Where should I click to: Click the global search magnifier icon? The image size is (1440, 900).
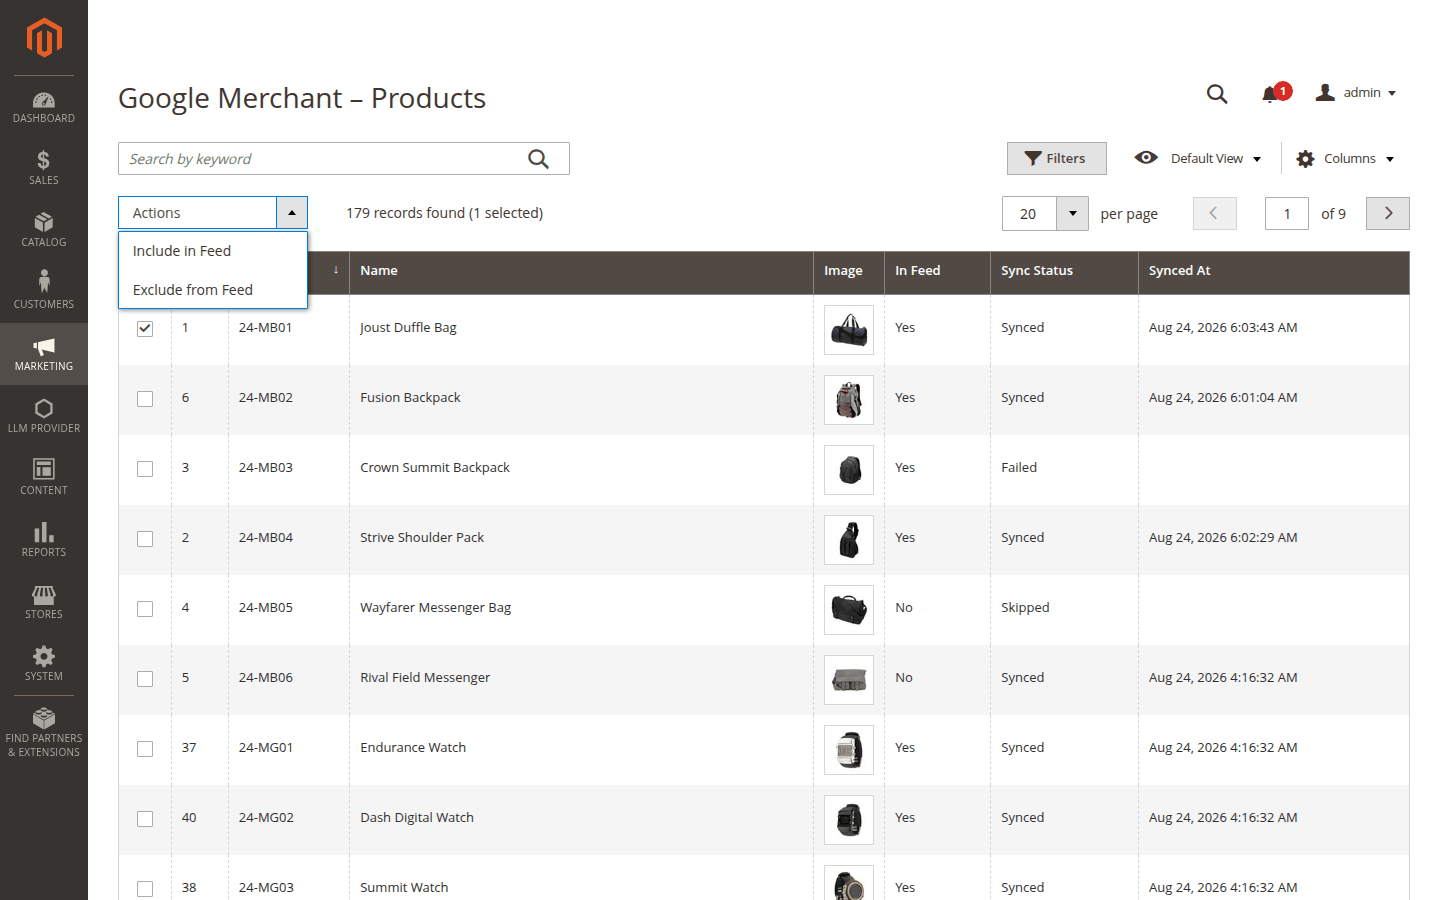coord(1217,93)
